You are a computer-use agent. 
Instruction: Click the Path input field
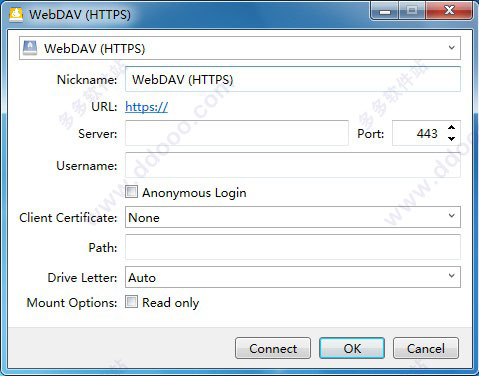coord(293,247)
